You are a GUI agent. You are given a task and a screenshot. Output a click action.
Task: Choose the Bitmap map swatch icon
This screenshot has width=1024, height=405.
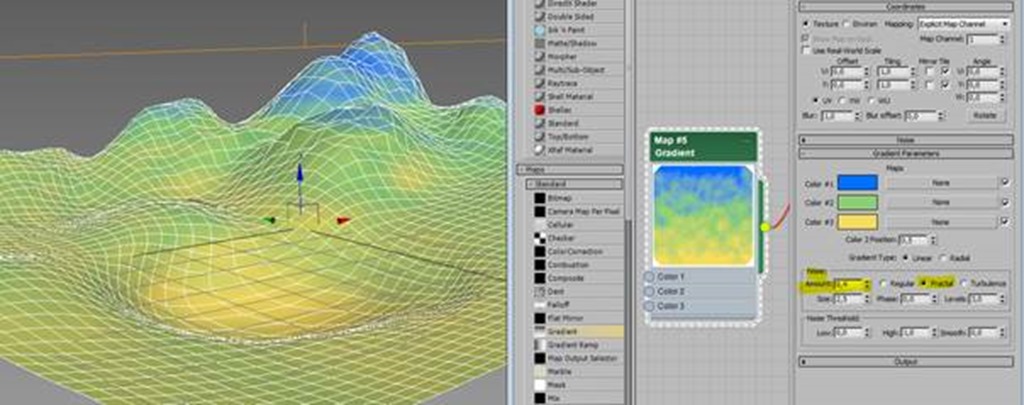[539, 199]
